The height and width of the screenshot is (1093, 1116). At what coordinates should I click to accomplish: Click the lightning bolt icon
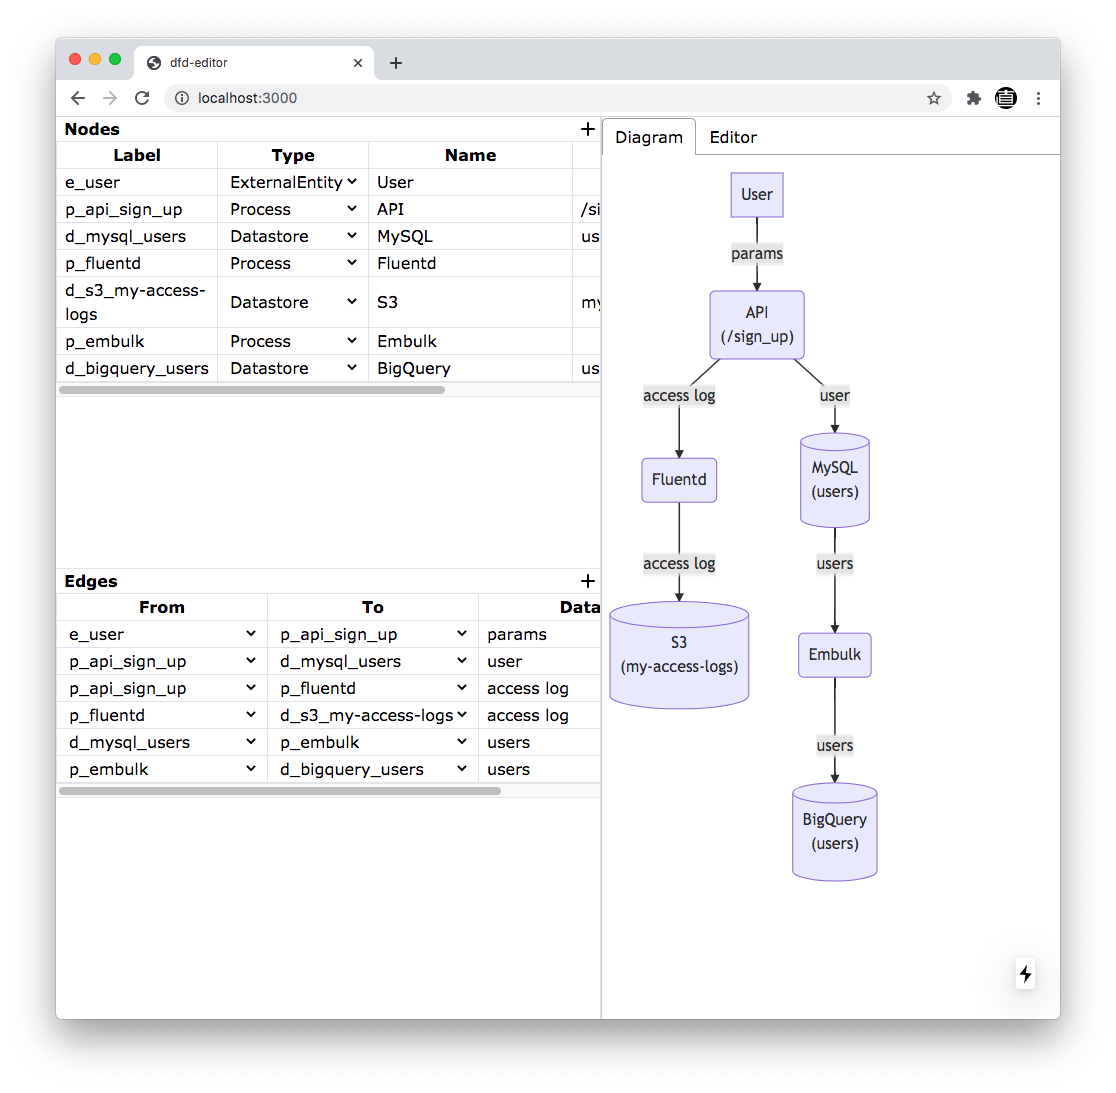click(x=1025, y=974)
